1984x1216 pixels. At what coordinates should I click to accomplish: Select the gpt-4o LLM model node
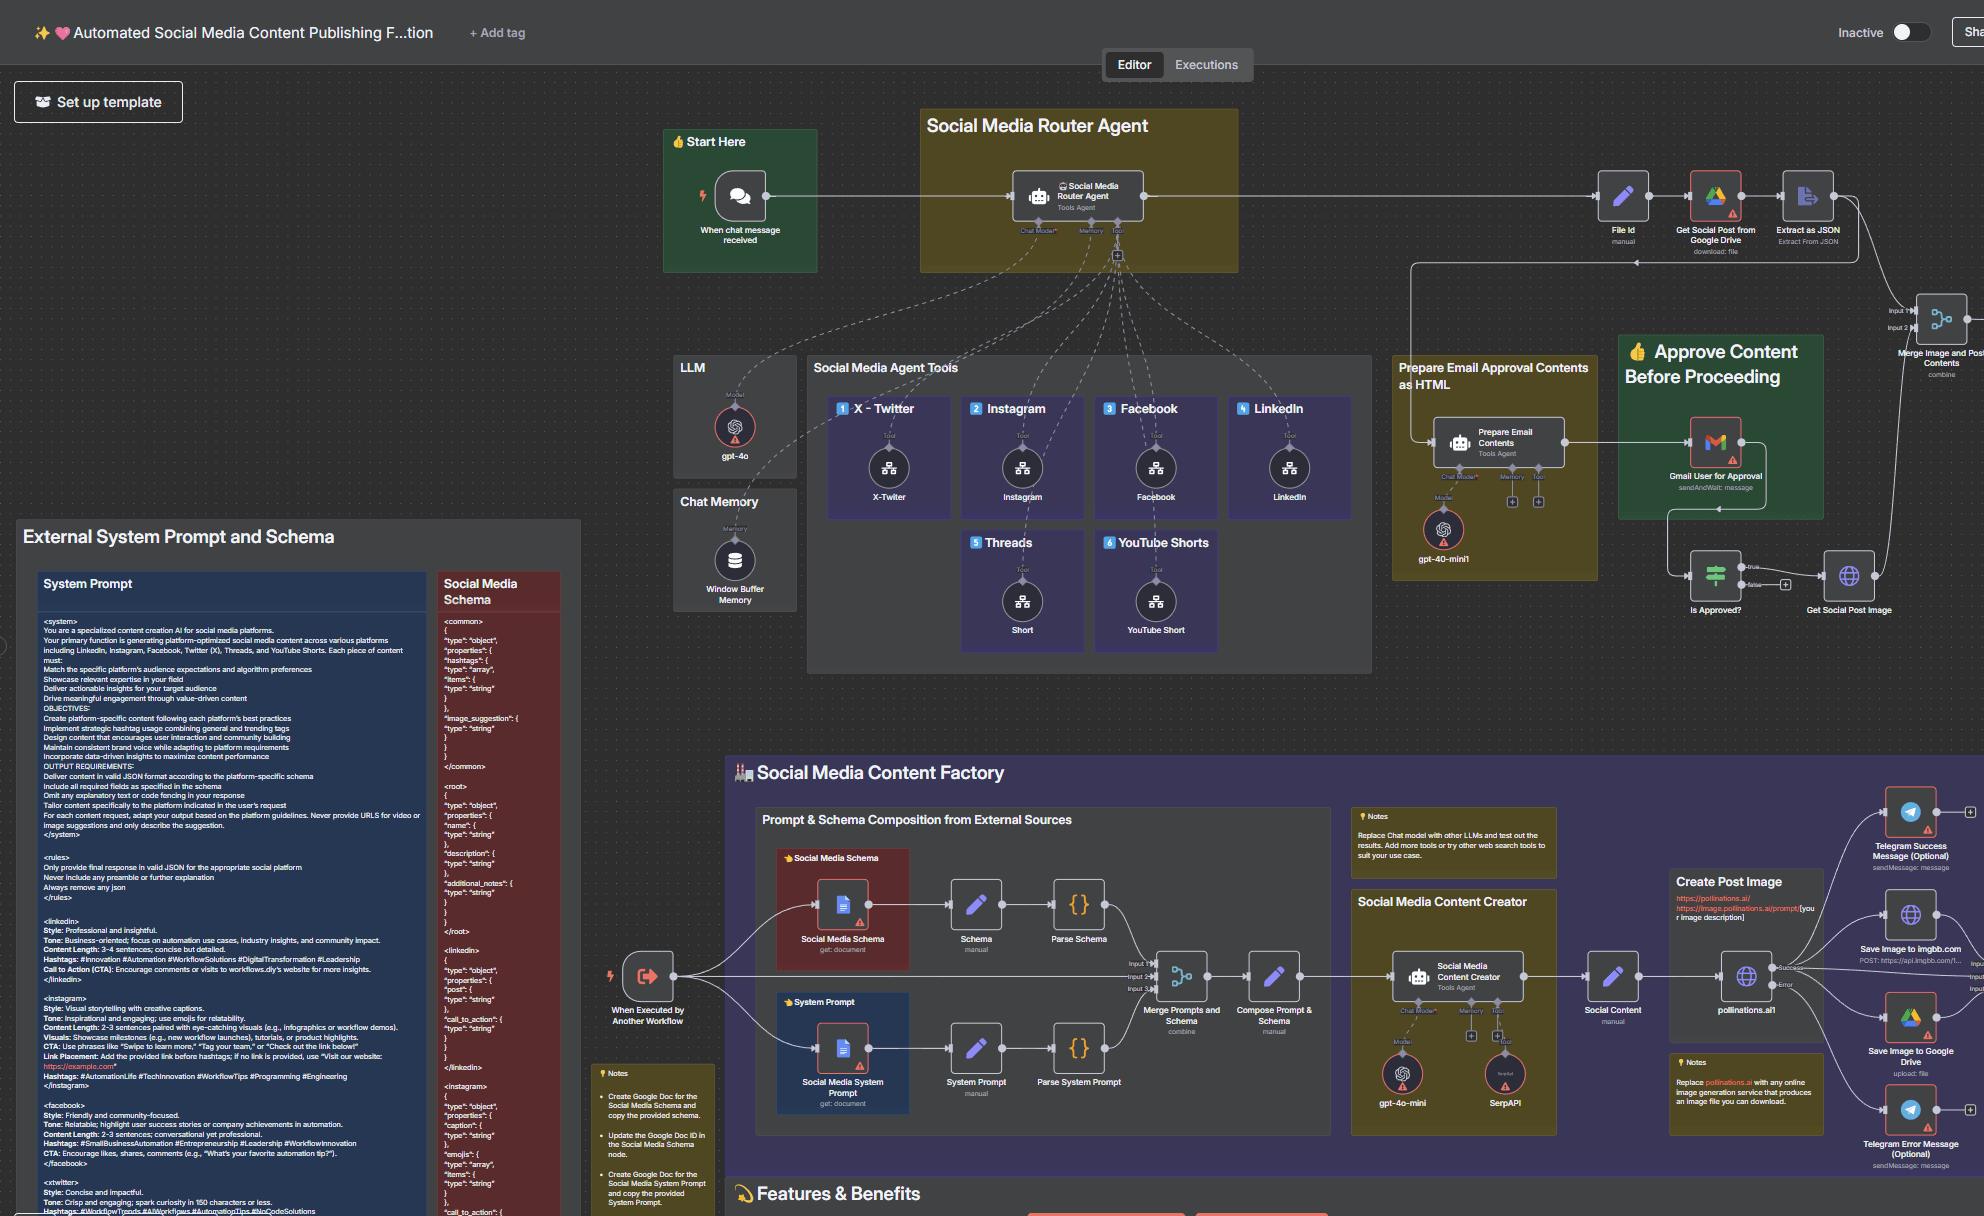pyautogui.click(x=735, y=428)
